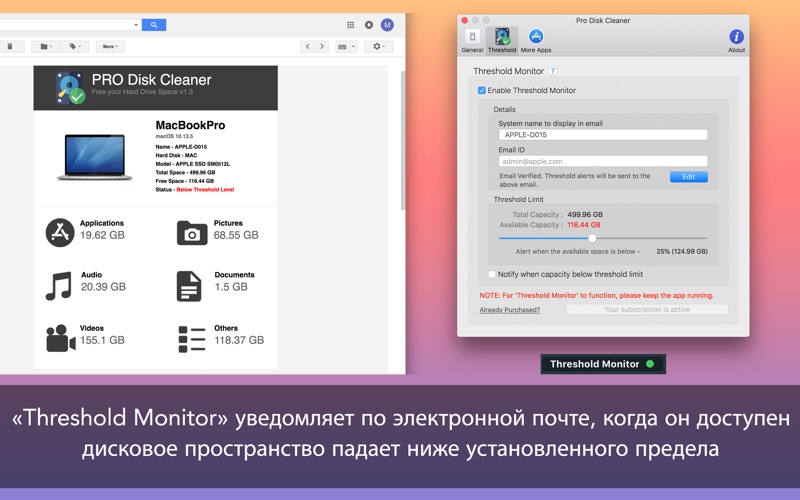800x500 pixels.
Task: Go to the next email arrow
Action: tap(321, 46)
